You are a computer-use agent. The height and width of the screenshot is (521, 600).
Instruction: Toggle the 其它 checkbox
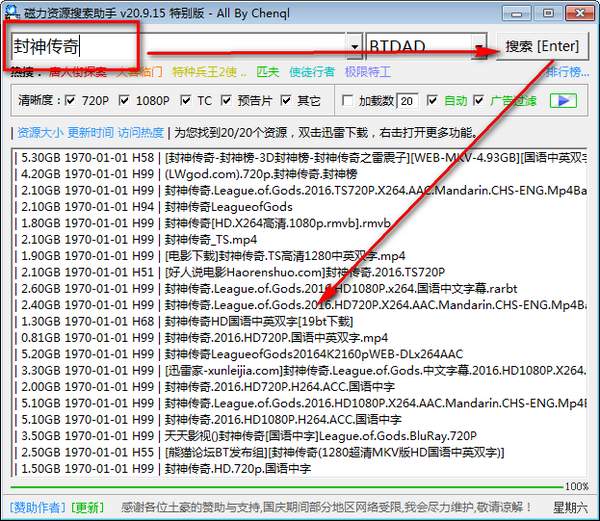285,101
